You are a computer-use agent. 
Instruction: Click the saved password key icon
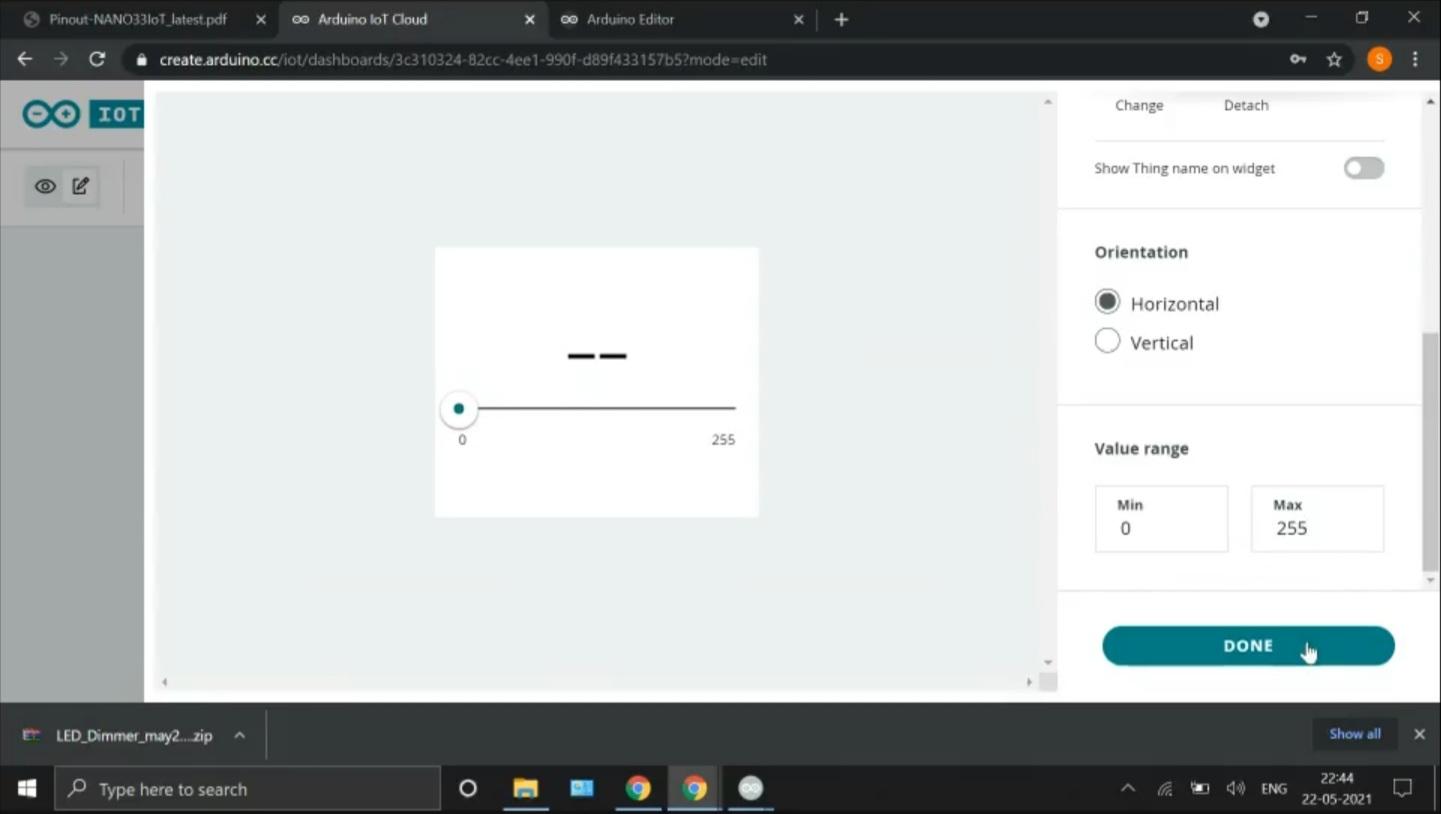coord(1298,59)
